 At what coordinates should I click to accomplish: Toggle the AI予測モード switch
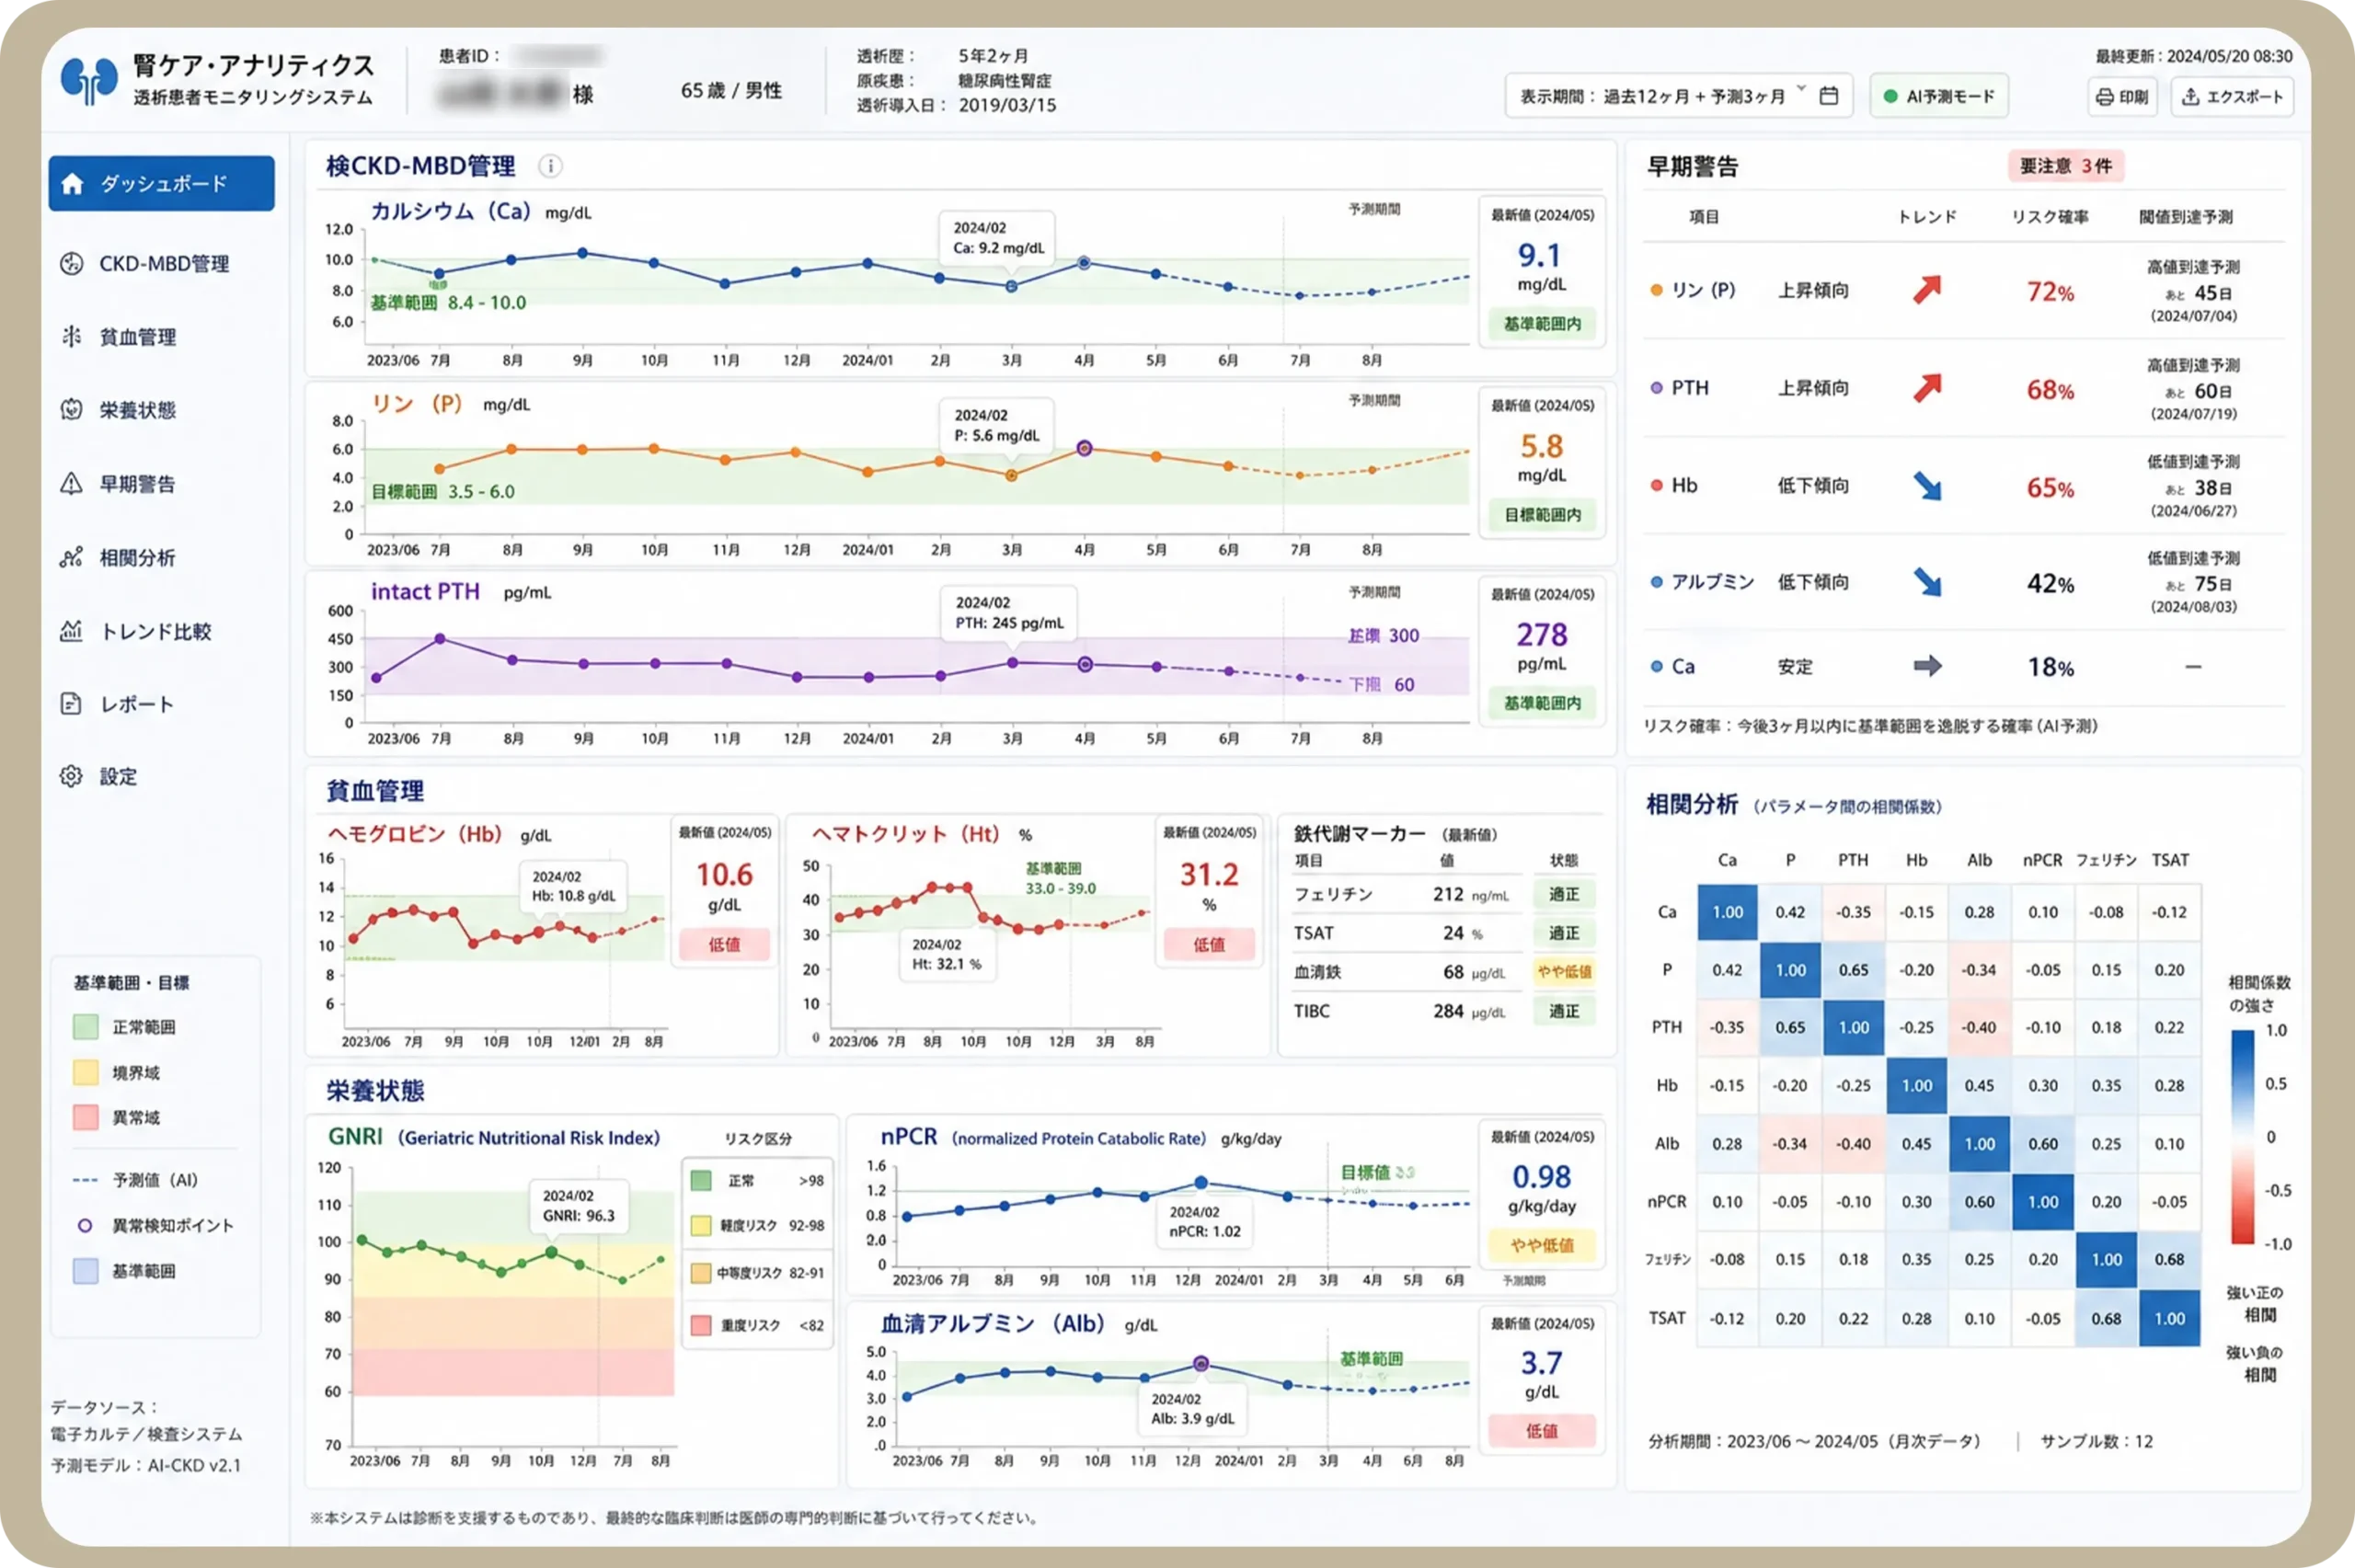coord(1939,96)
